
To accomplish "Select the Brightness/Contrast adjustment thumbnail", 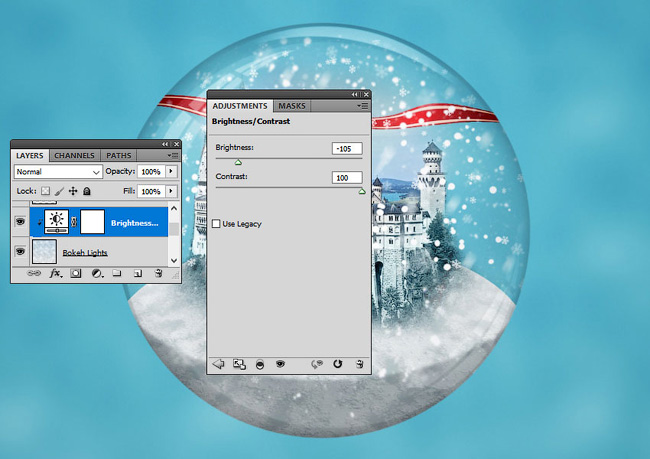I will [x=56, y=222].
